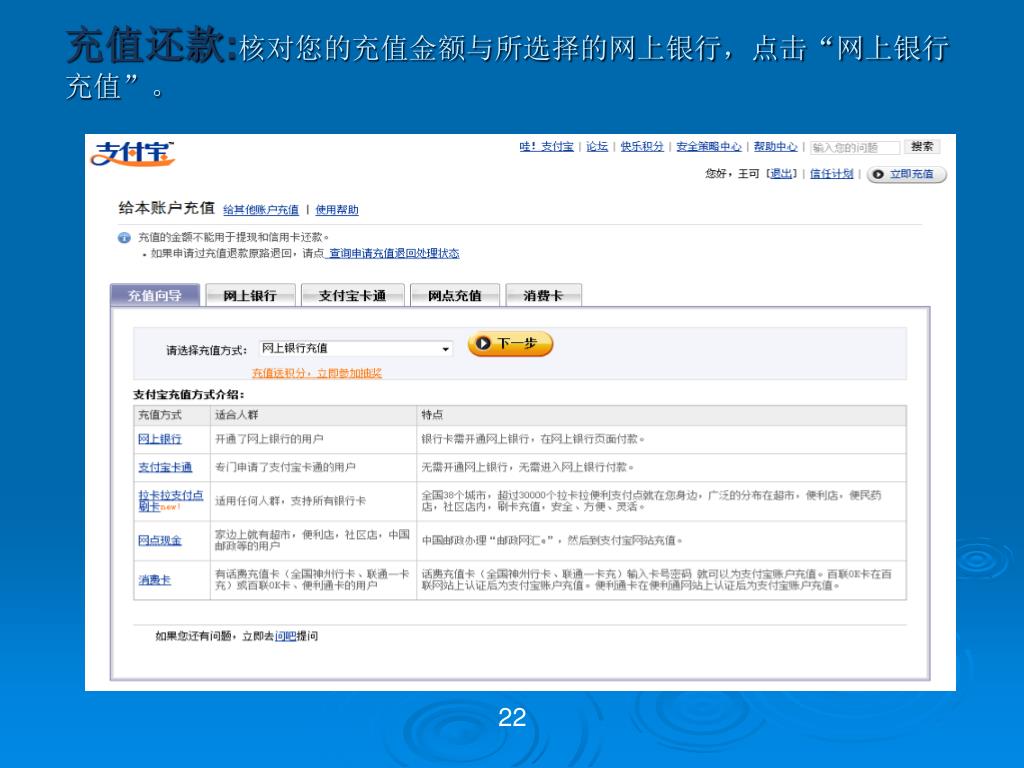1024x768 pixels.
Task: Click the 问吧 link near the bottom
Action: tap(285, 635)
